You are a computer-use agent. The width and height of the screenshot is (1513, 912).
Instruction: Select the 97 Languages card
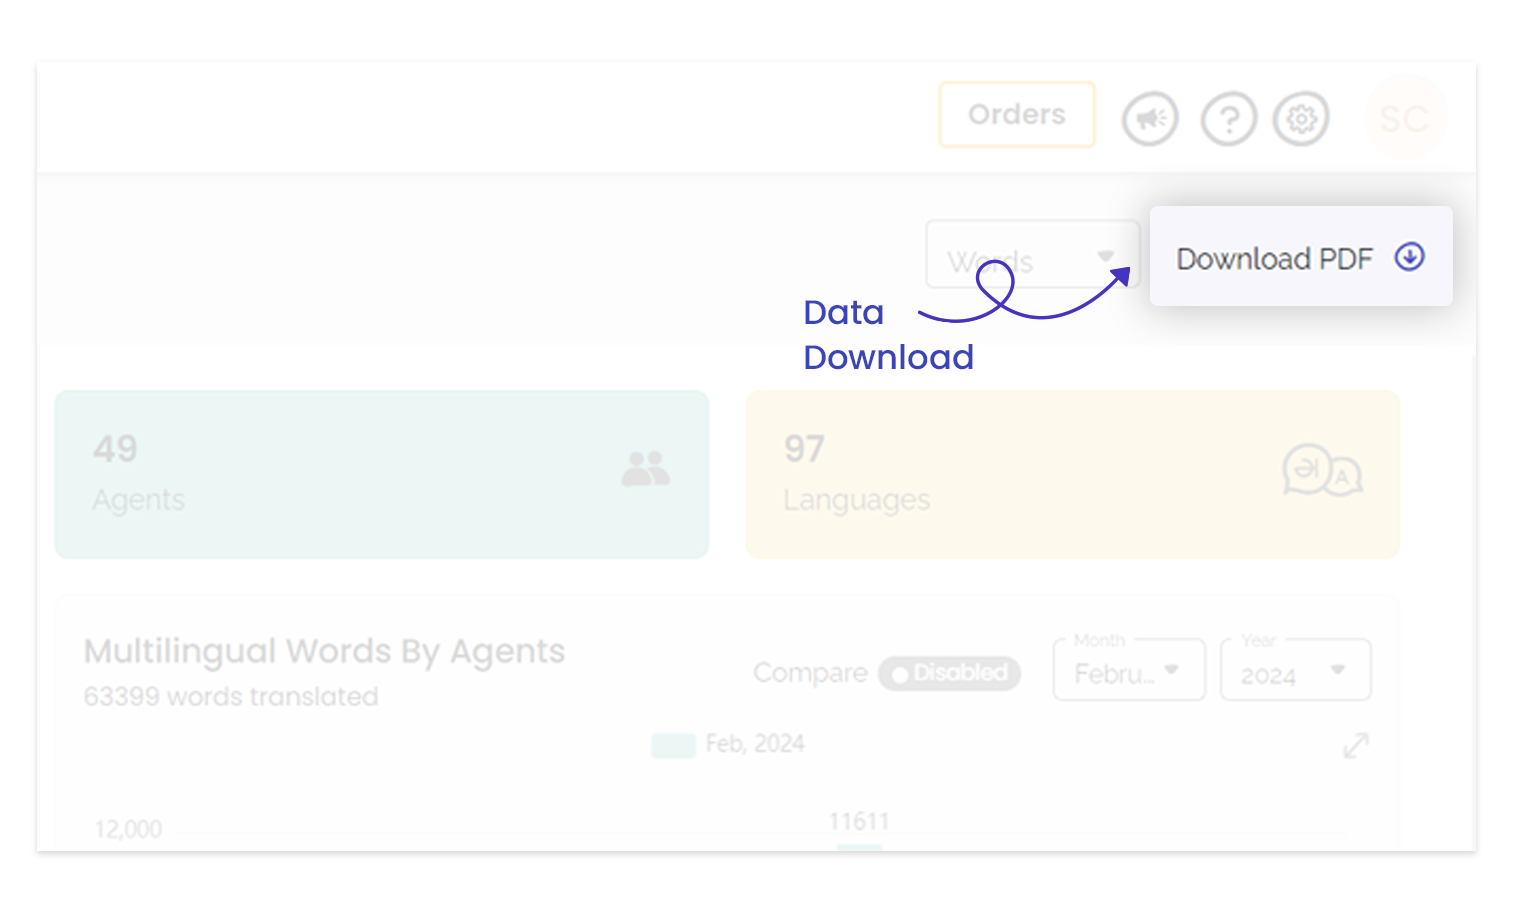(1073, 474)
